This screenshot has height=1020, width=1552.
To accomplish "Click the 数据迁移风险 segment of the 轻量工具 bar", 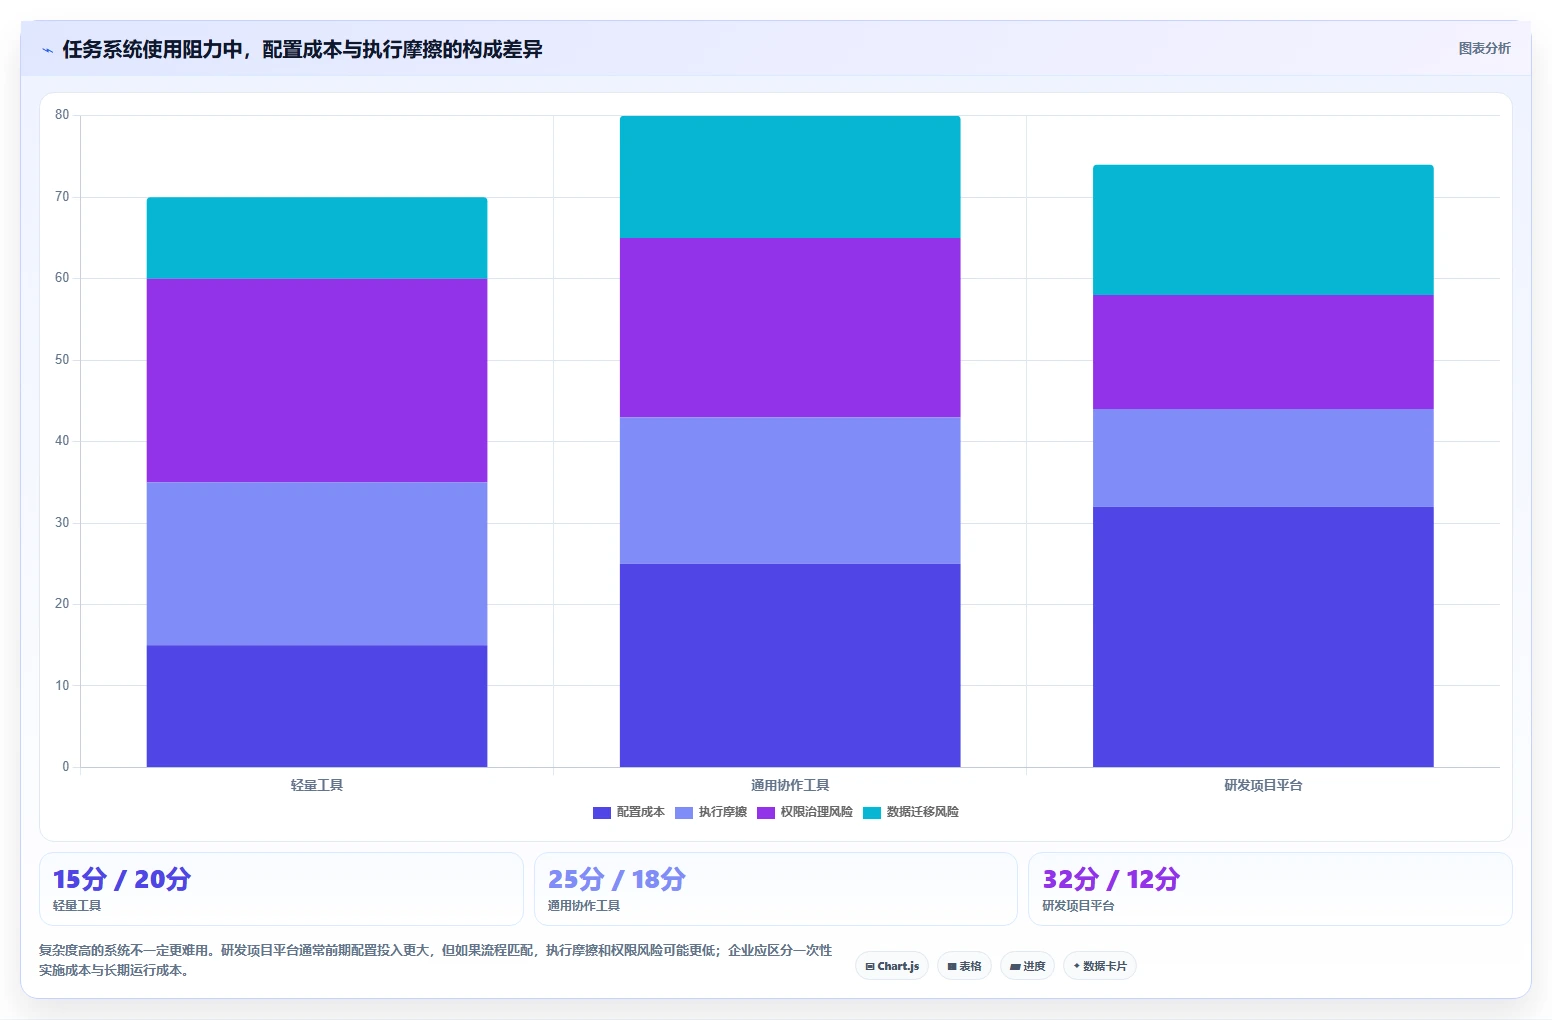I will coord(317,238).
